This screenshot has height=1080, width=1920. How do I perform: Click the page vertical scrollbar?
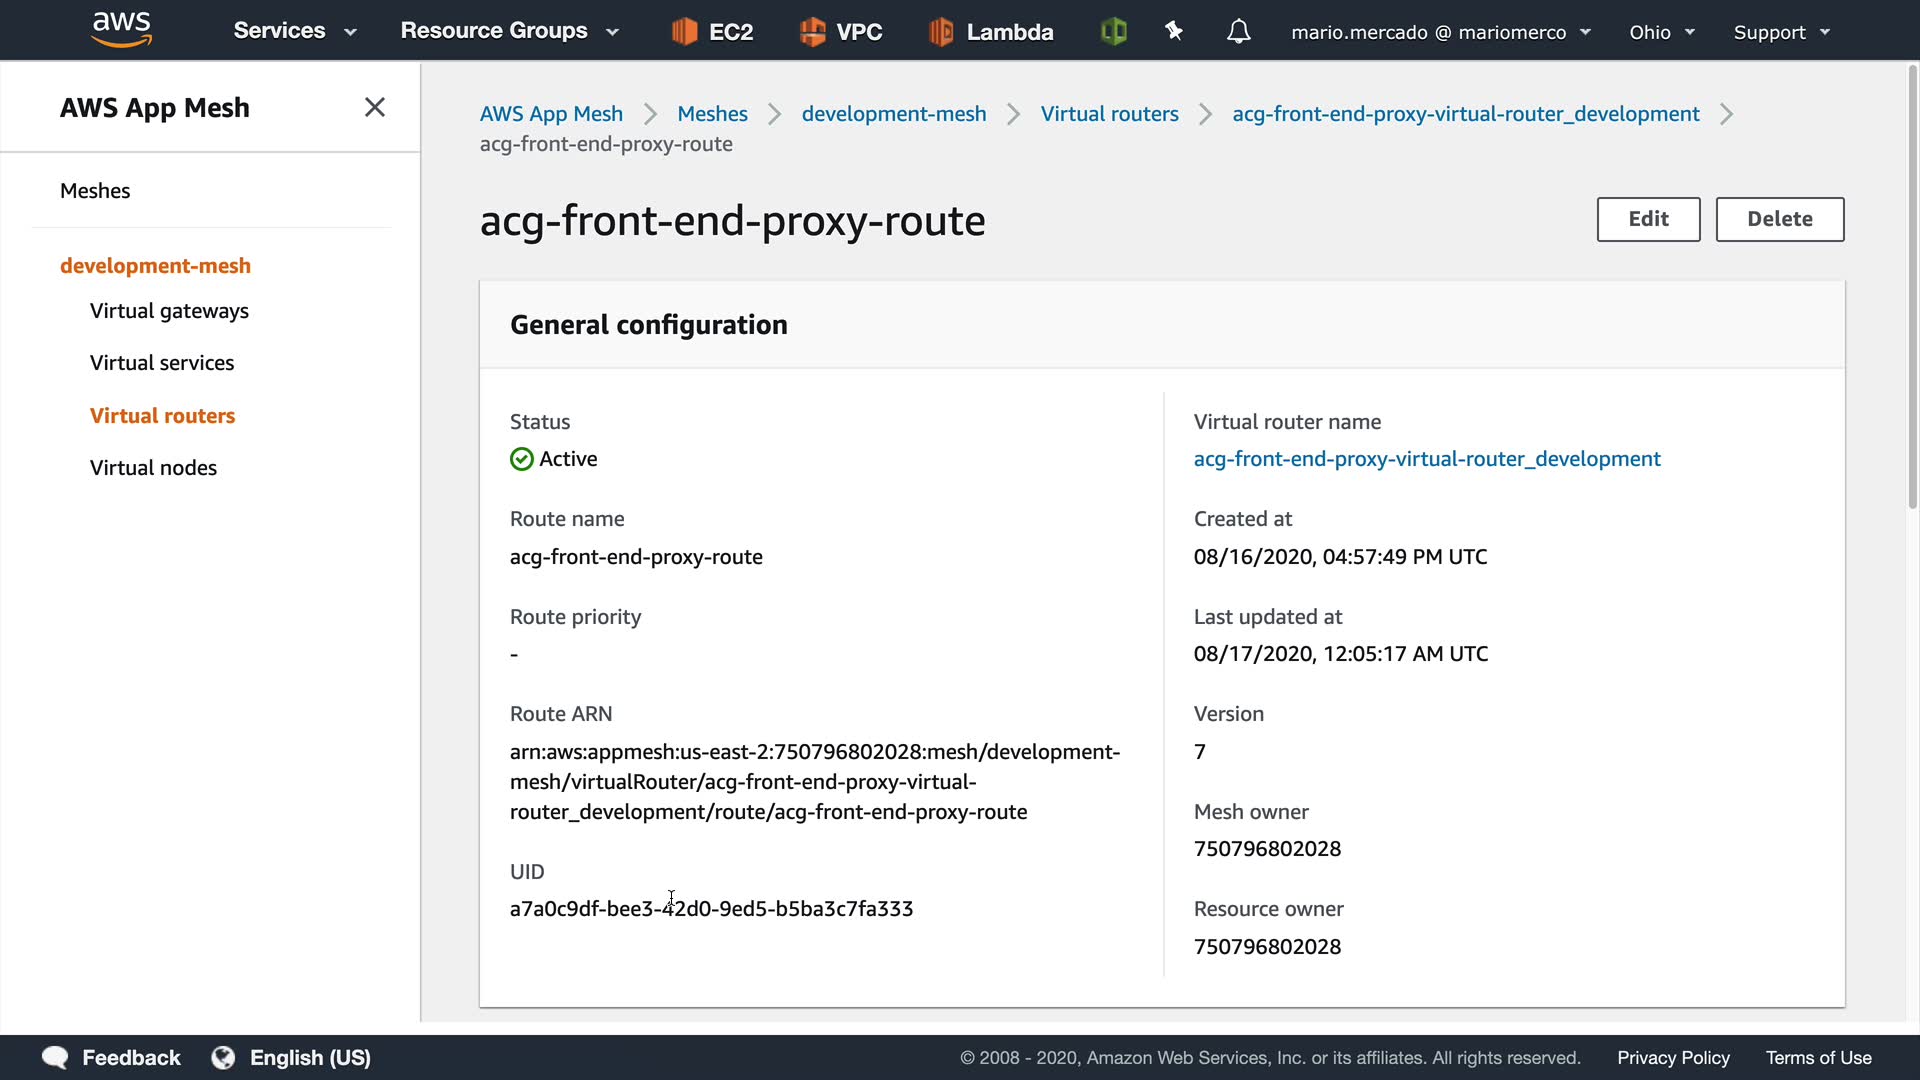tap(1912, 290)
